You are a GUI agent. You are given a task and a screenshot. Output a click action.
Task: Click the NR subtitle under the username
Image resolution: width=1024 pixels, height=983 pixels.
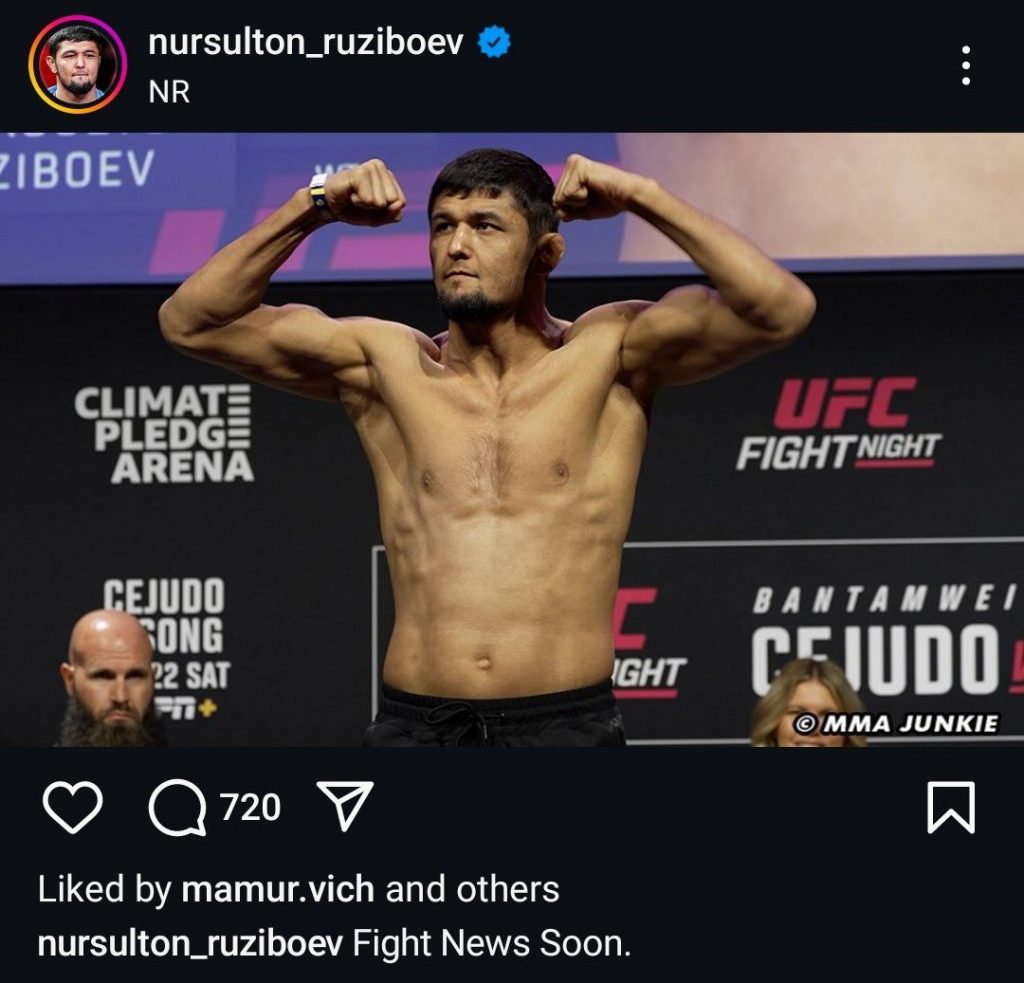pos(169,91)
